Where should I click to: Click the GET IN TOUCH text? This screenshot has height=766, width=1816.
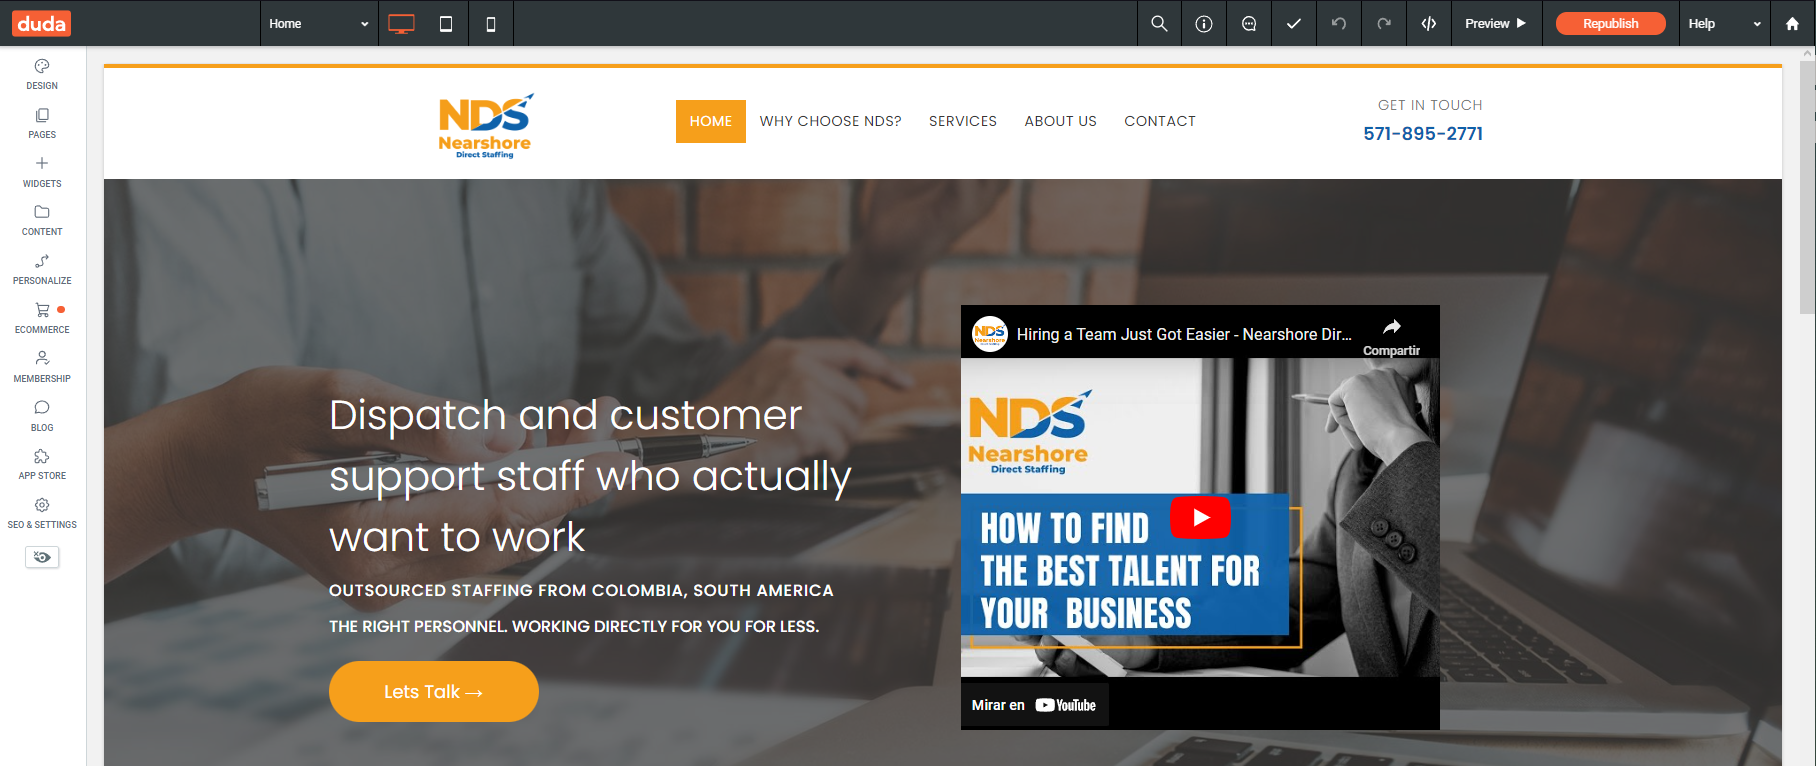coord(1430,105)
